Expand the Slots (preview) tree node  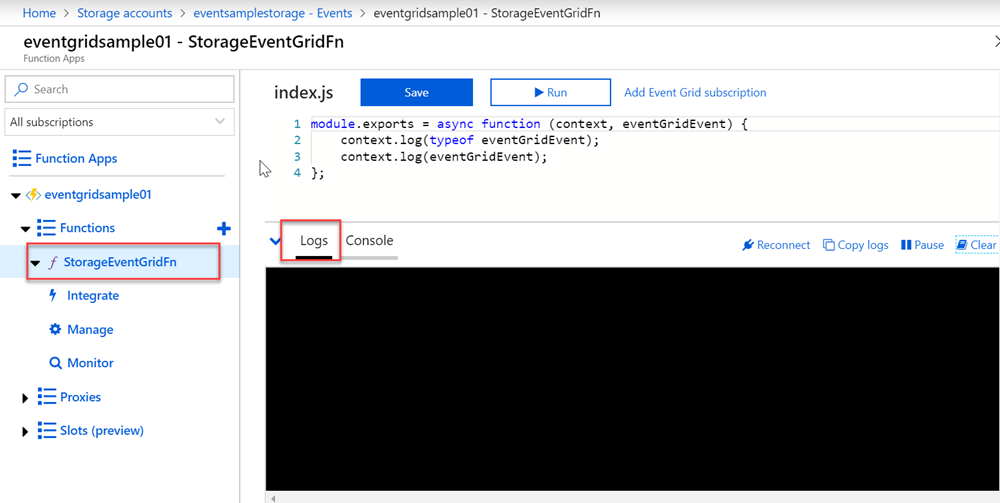click(26, 432)
